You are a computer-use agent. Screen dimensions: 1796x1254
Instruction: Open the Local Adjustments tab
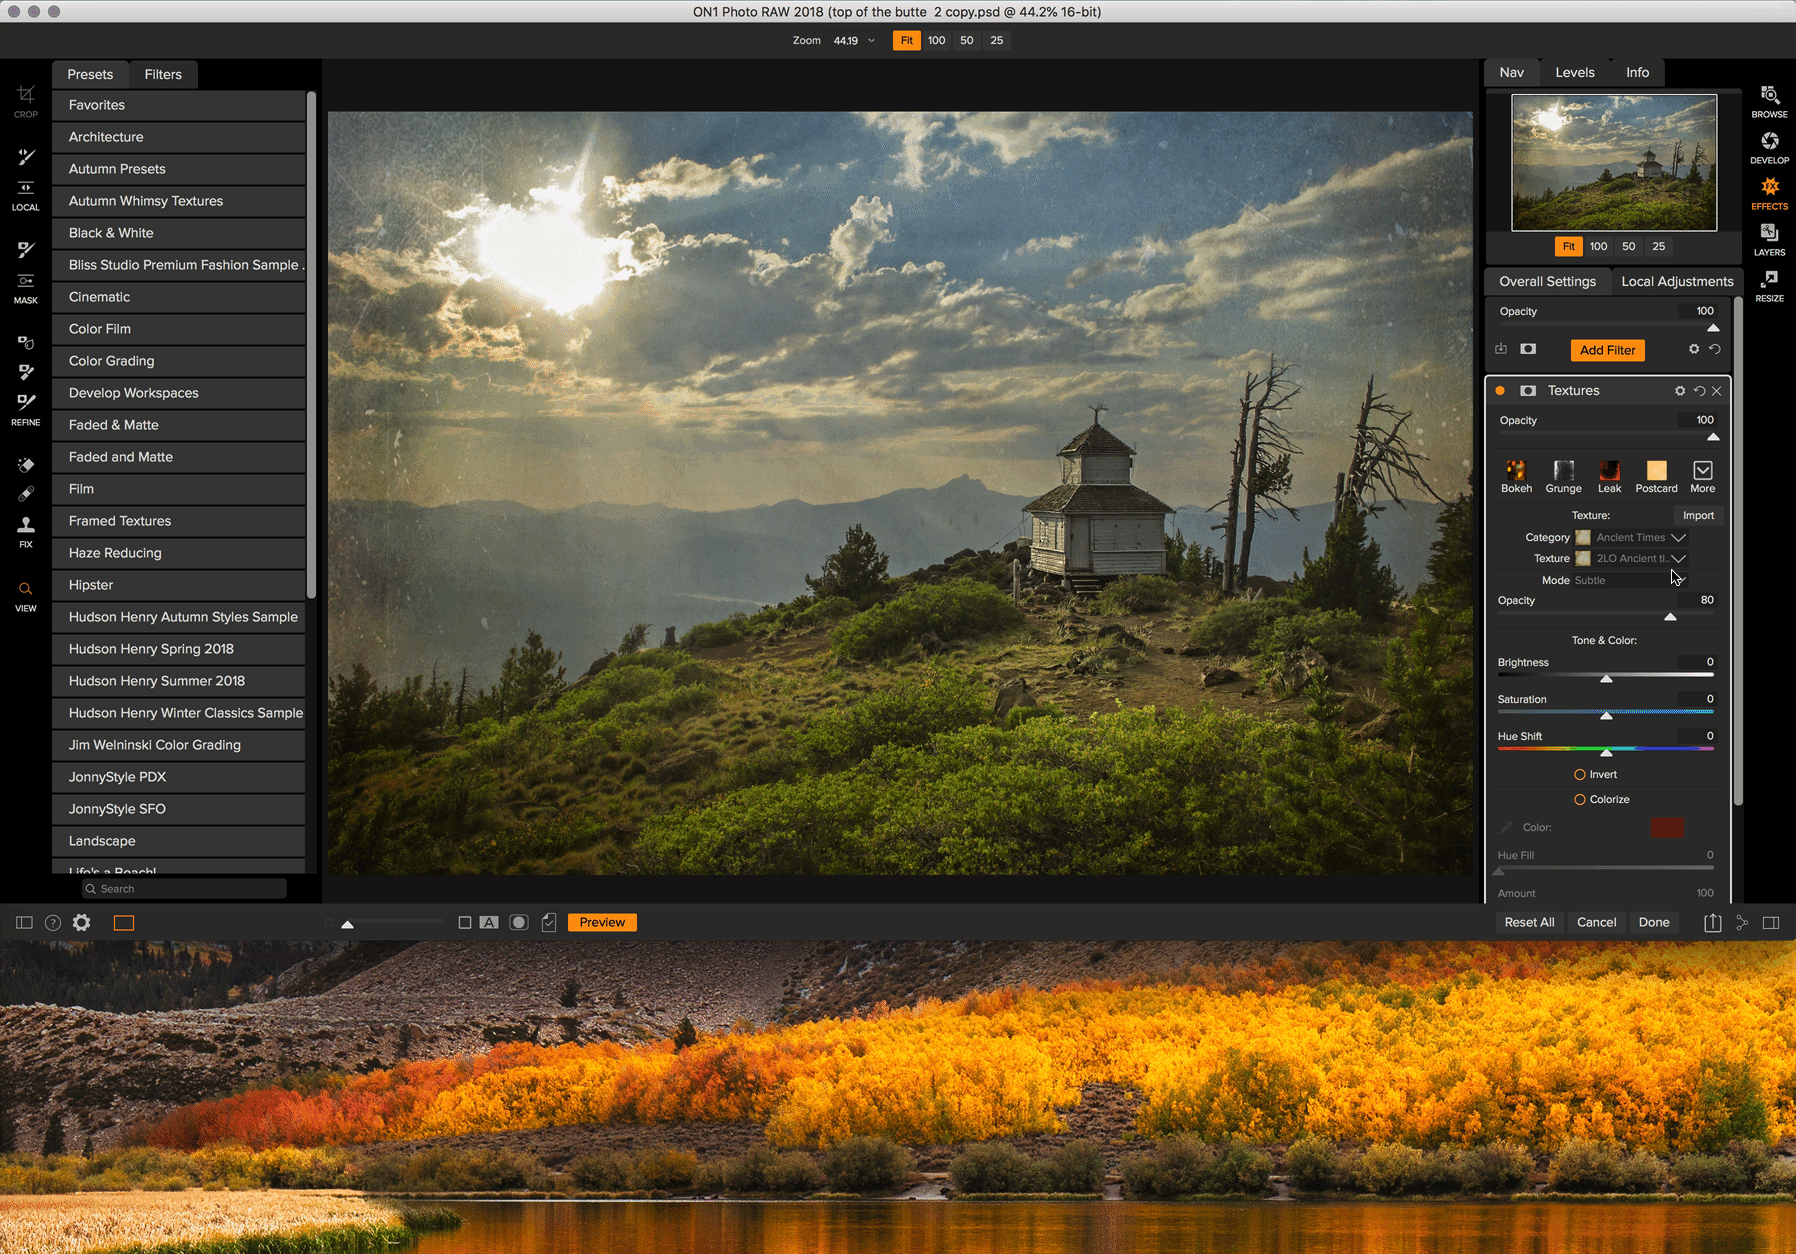point(1677,282)
